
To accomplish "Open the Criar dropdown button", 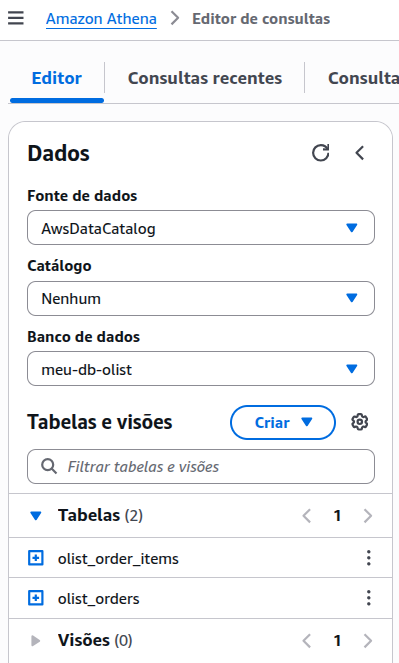I will coord(283,422).
